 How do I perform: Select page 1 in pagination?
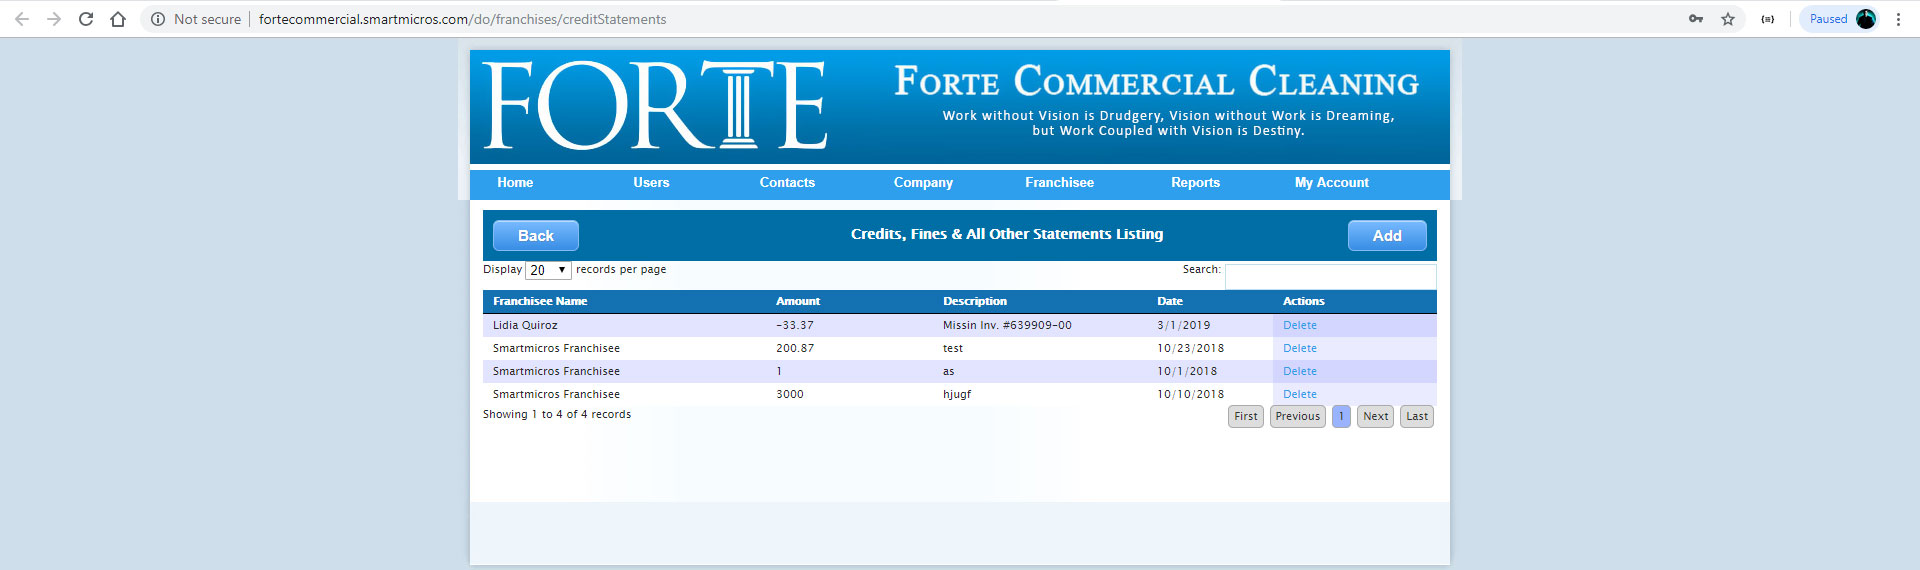coord(1341,416)
